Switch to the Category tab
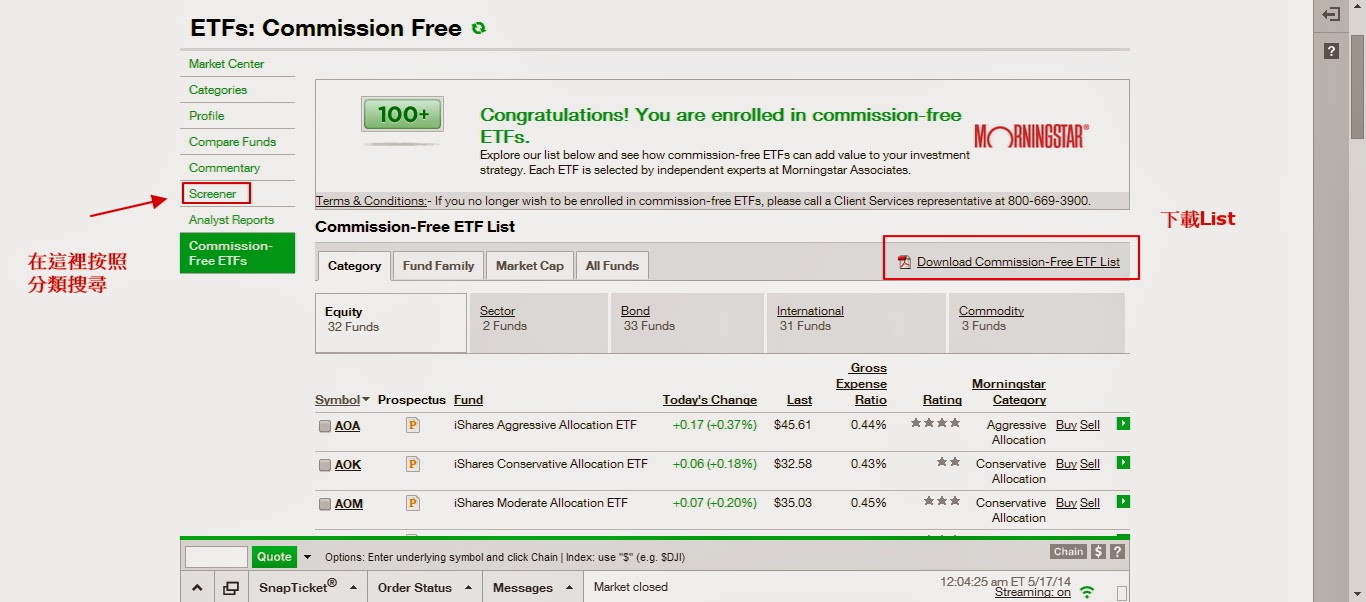Viewport: 1366px width, 602px height. click(x=355, y=266)
